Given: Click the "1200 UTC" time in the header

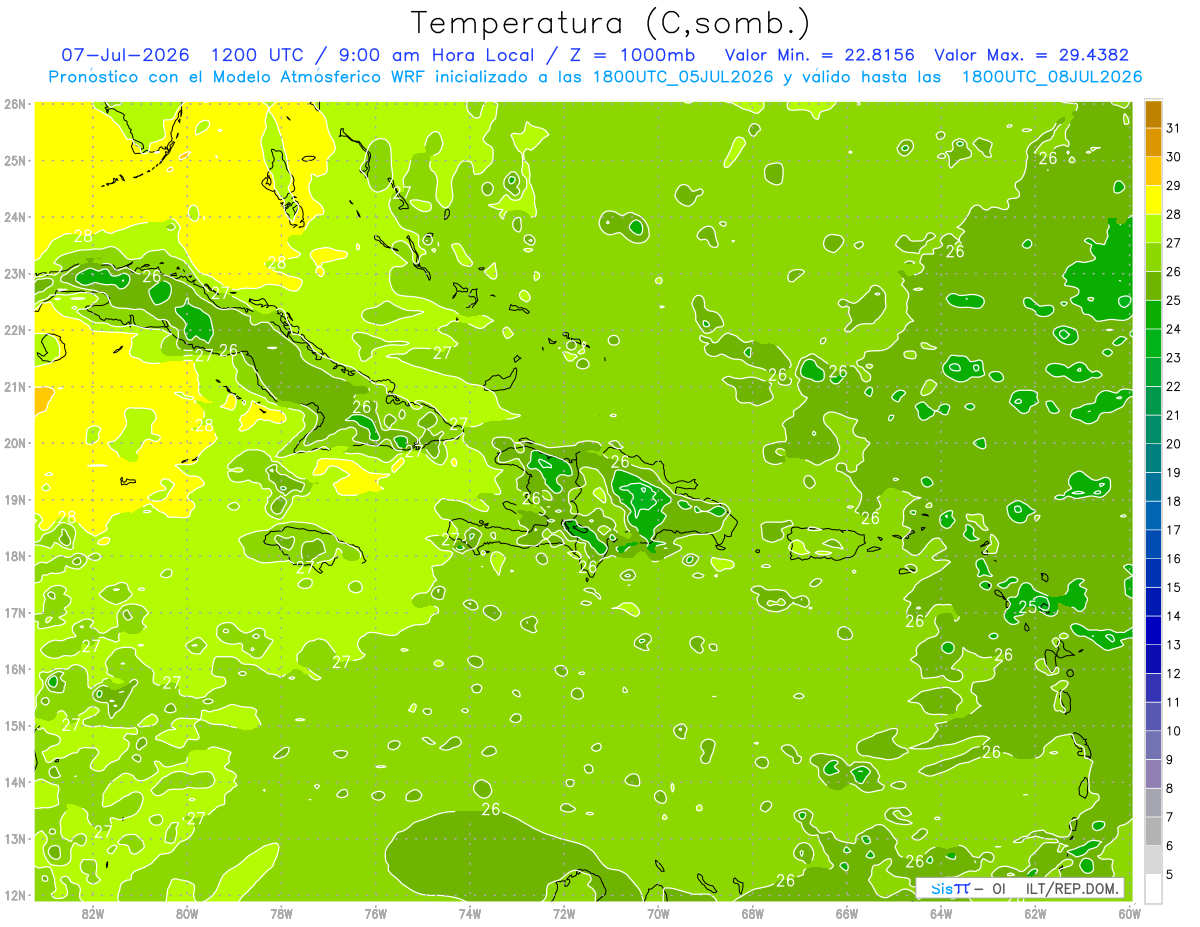Looking at the screenshot, I should pyautogui.click(x=257, y=55).
